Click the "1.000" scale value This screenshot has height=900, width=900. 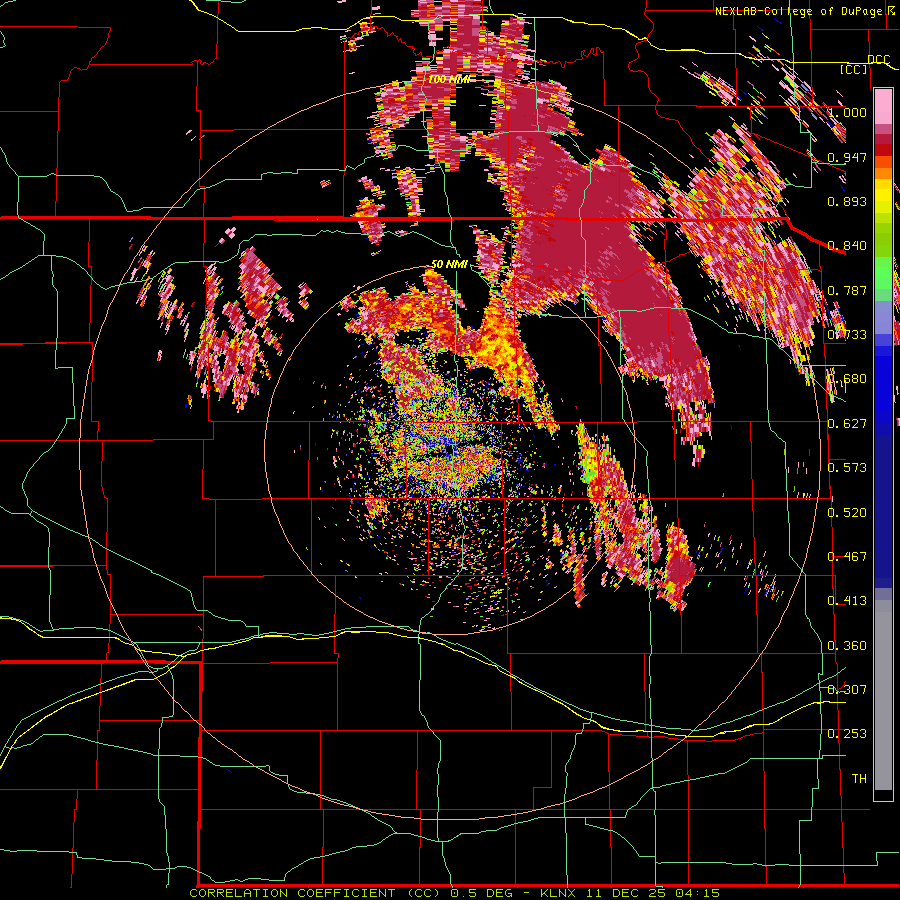(847, 112)
